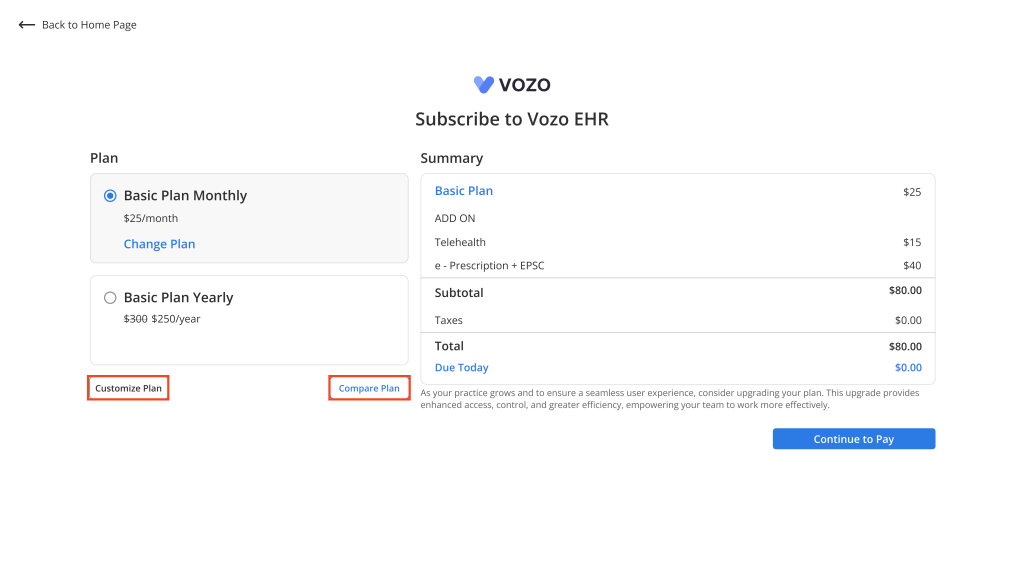Image resolution: width=1024 pixels, height=576 pixels.
Task: Click the Basic Plan Monthly card title
Action: tap(185, 195)
